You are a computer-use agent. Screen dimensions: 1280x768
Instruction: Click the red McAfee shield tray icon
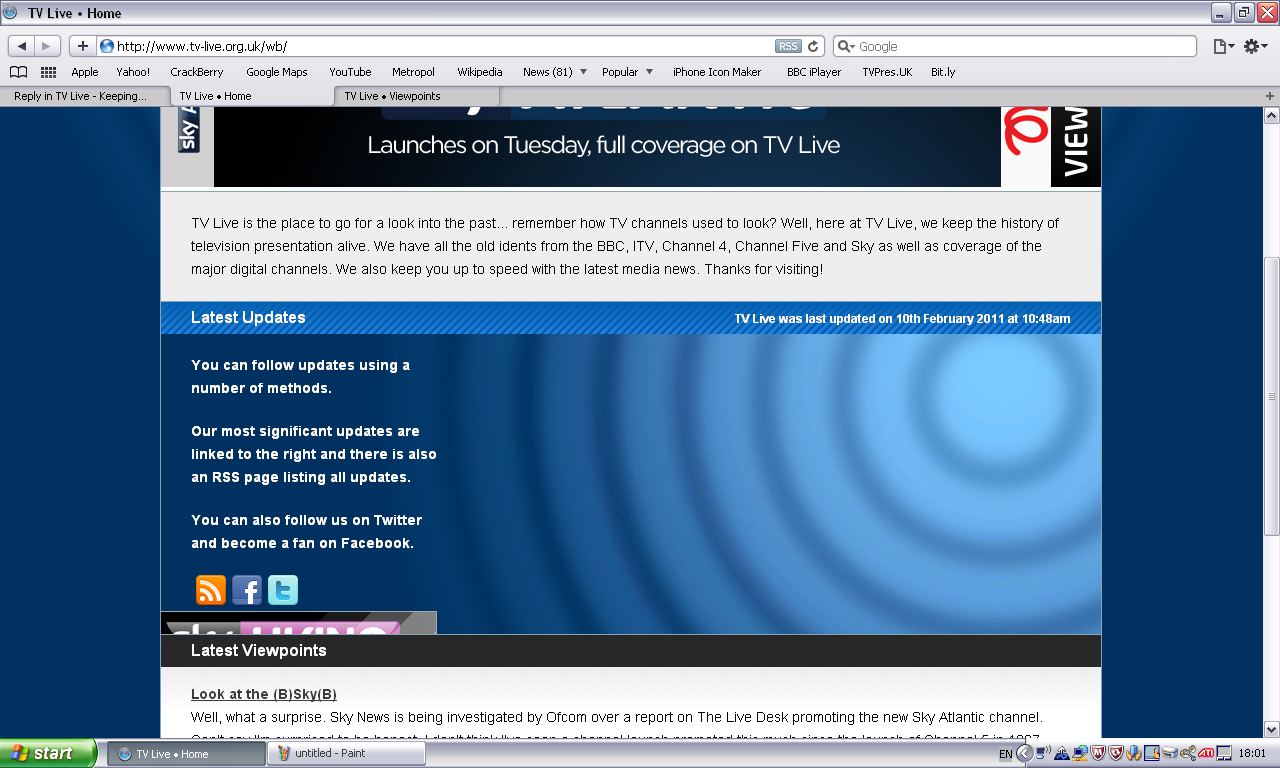coord(1098,754)
